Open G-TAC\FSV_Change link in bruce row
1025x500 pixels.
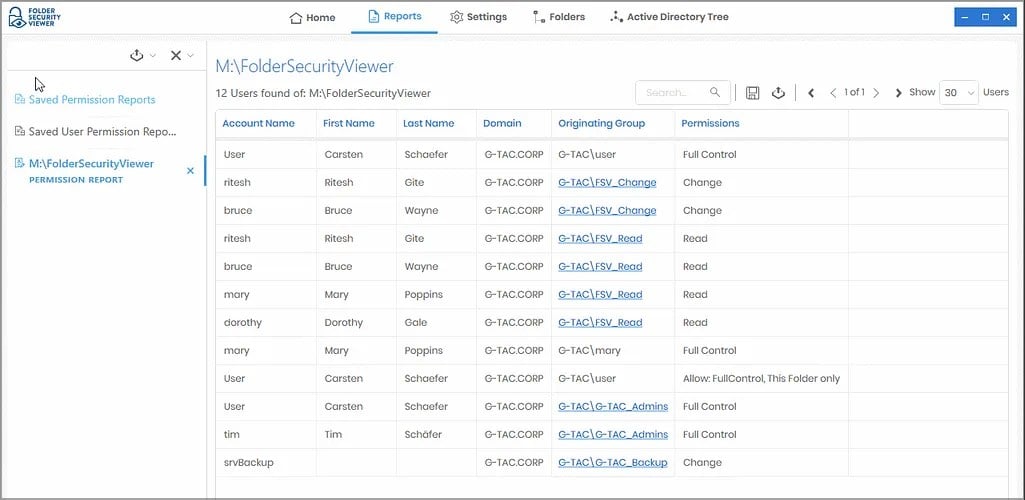(x=607, y=211)
